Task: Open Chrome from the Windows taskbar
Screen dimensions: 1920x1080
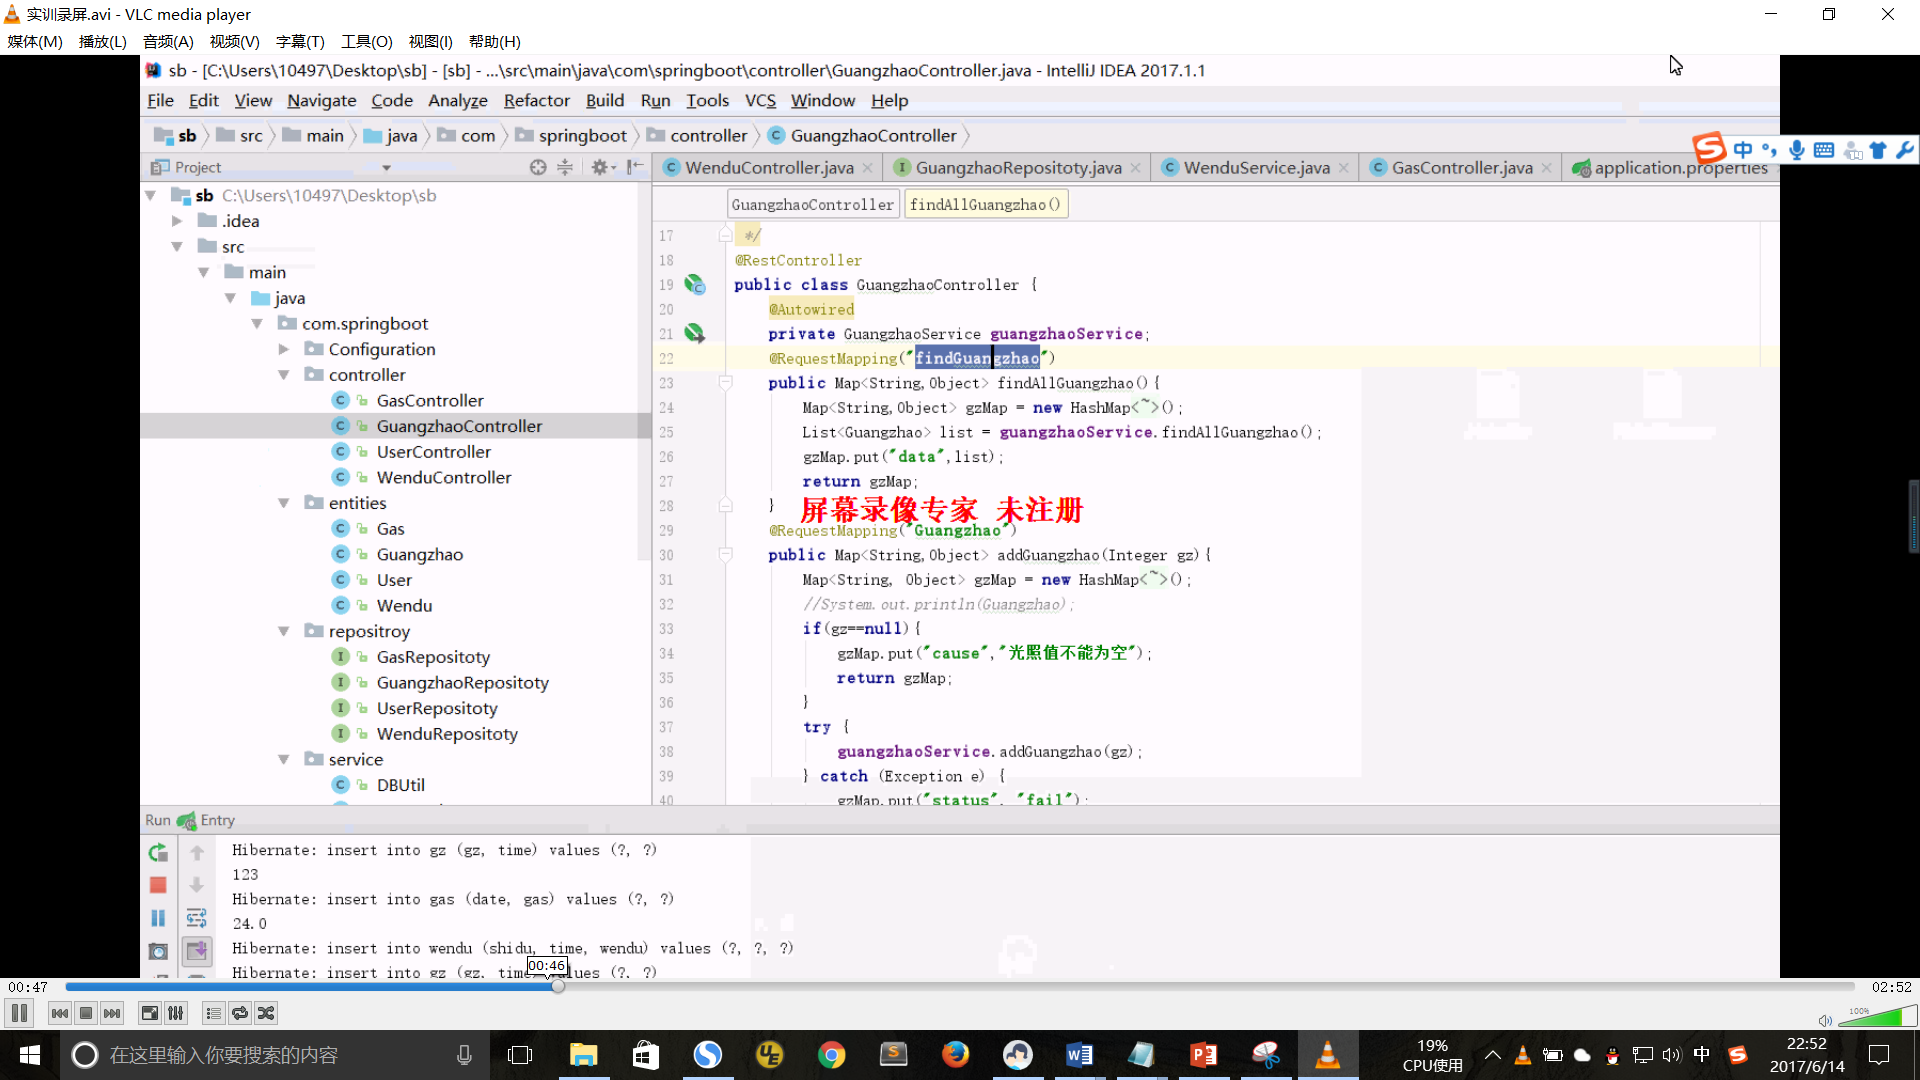Action: click(831, 1055)
